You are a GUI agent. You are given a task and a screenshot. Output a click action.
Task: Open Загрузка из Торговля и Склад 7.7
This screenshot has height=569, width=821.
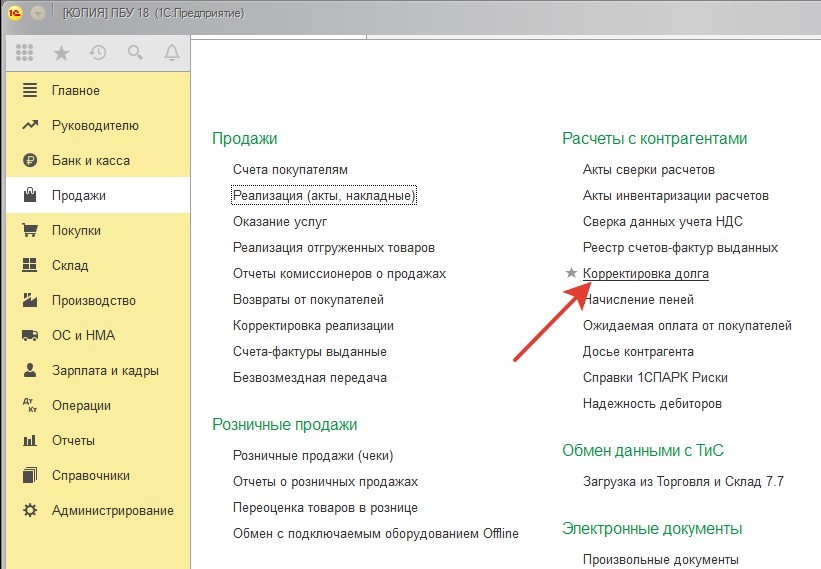(x=683, y=481)
